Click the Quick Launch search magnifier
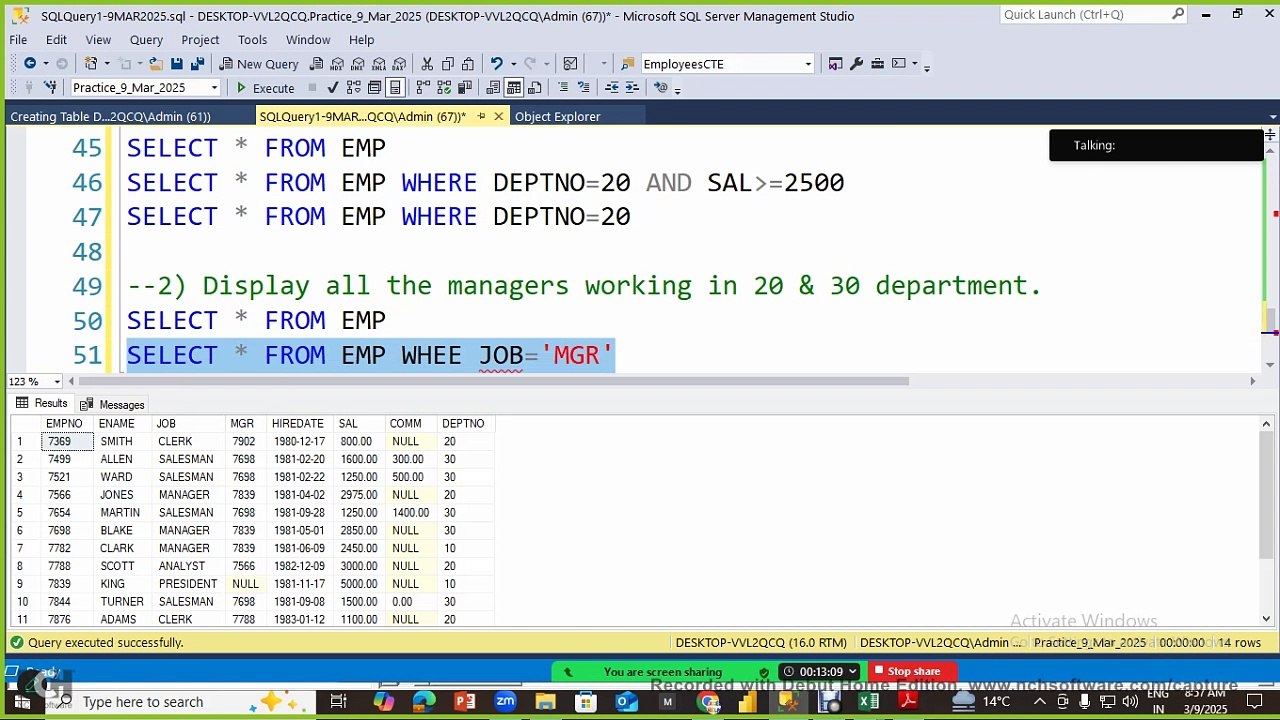Image resolution: width=1280 pixels, height=720 pixels. pos(1178,14)
